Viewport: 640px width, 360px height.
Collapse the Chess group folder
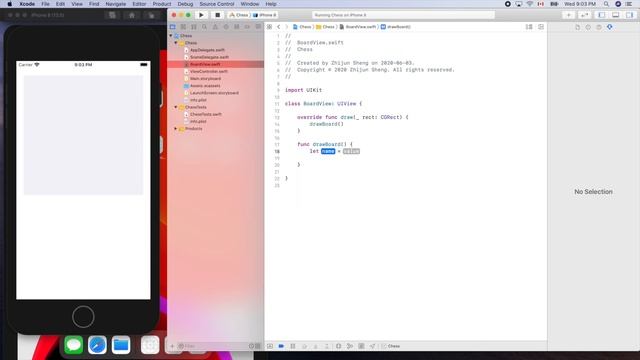tap(176, 43)
